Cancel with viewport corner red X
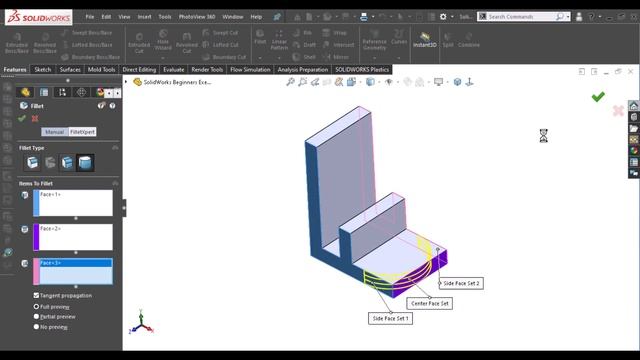 pos(618,110)
